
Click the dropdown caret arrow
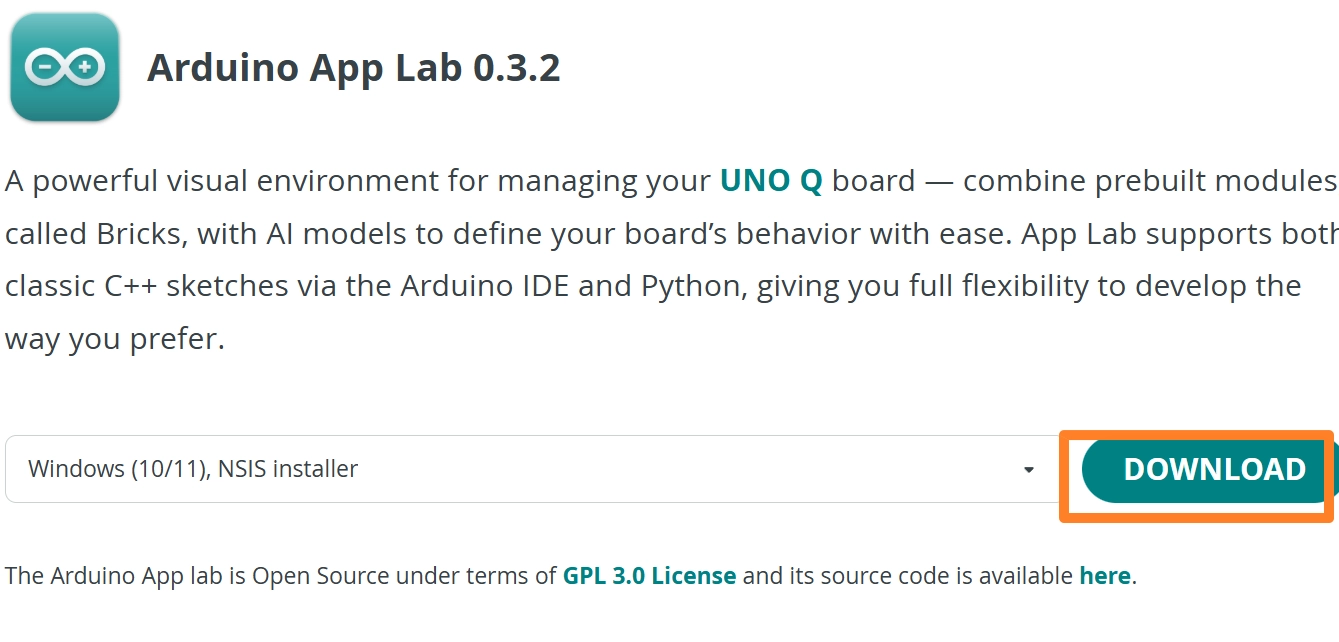(1028, 470)
